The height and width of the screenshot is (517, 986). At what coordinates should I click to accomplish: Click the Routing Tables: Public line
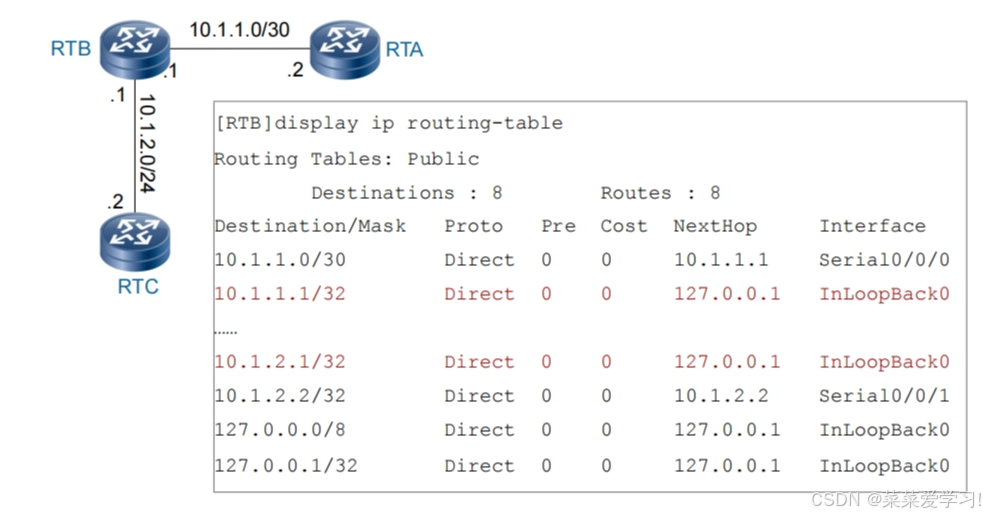(346, 159)
